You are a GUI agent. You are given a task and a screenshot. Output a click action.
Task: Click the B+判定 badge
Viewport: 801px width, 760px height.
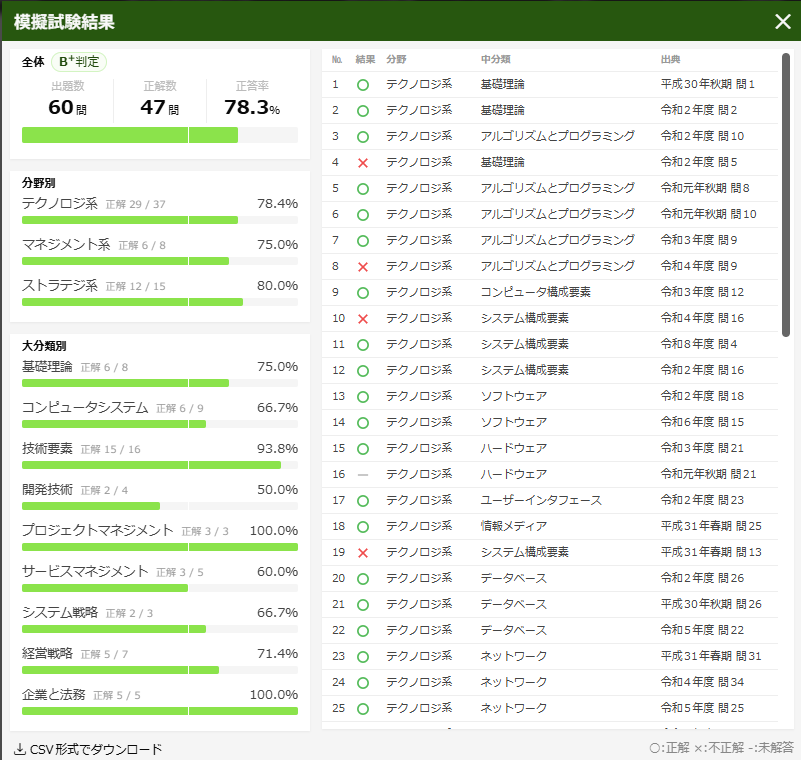[79, 62]
